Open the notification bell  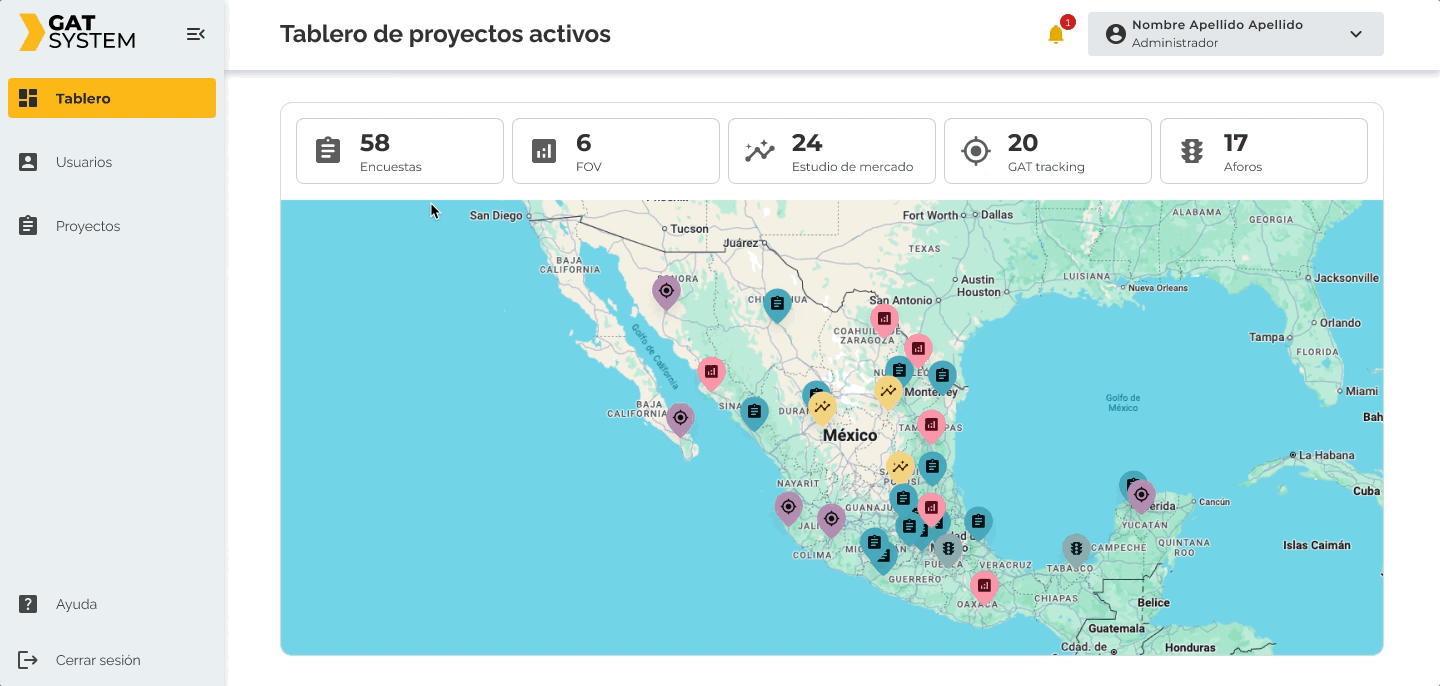click(1056, 35)
